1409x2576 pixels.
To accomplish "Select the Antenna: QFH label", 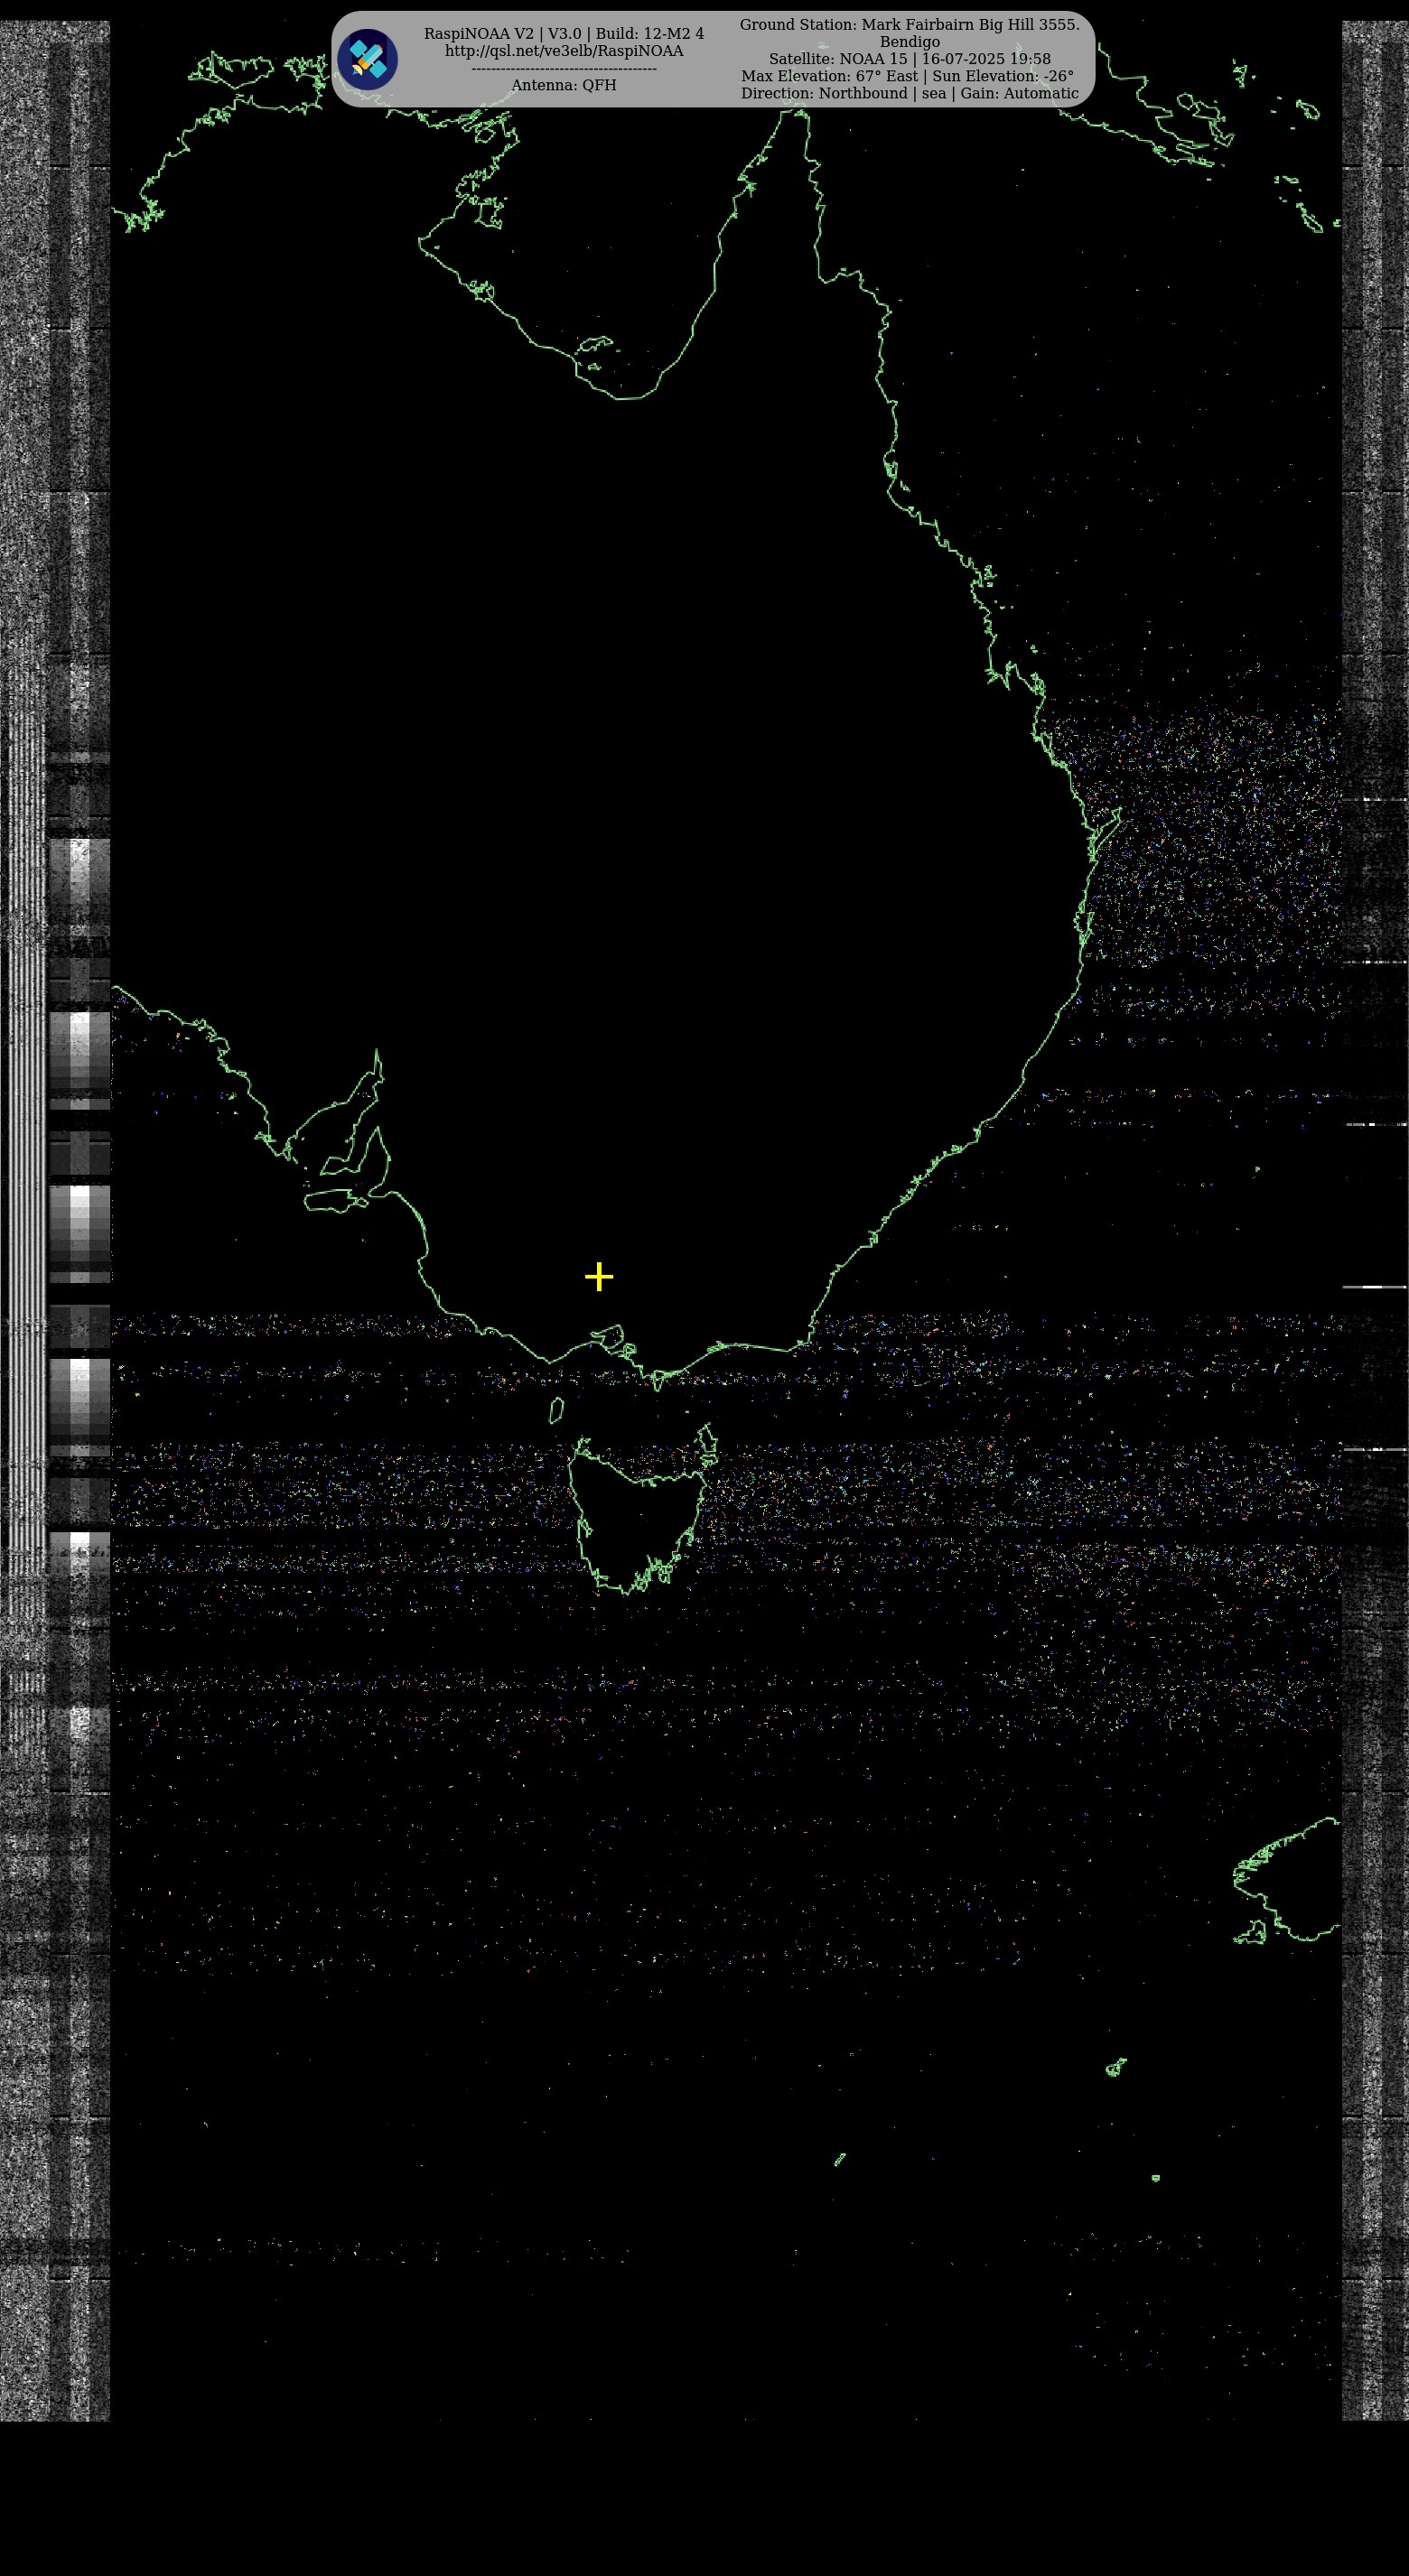I will tap(564, 85).
